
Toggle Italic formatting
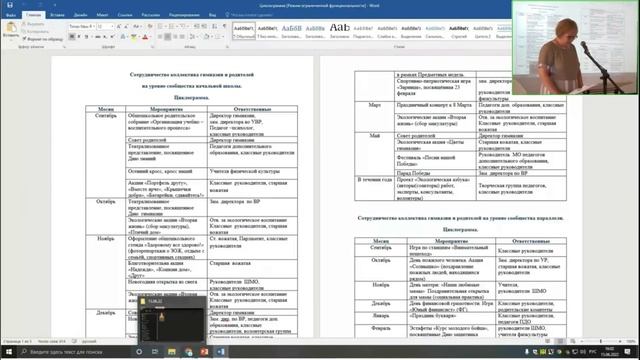tap(79, 37)
